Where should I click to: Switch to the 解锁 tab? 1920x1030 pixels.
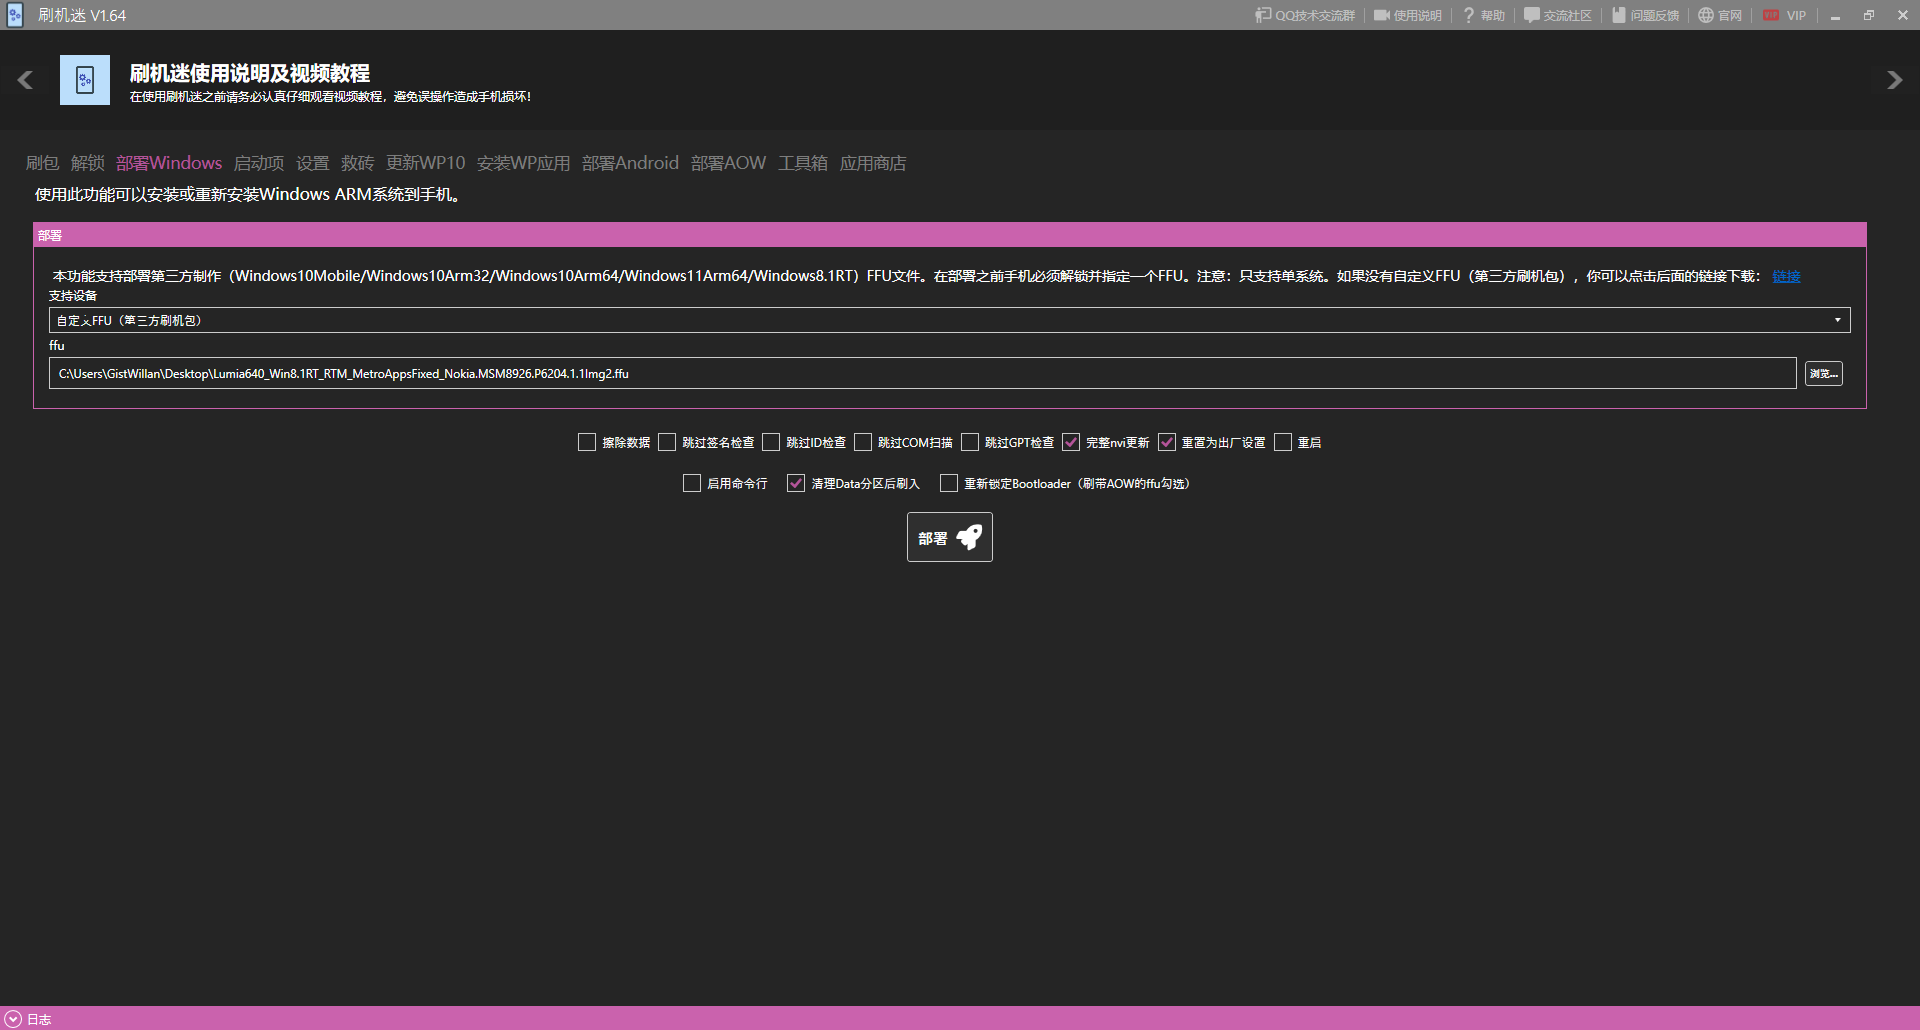[88, 163]
